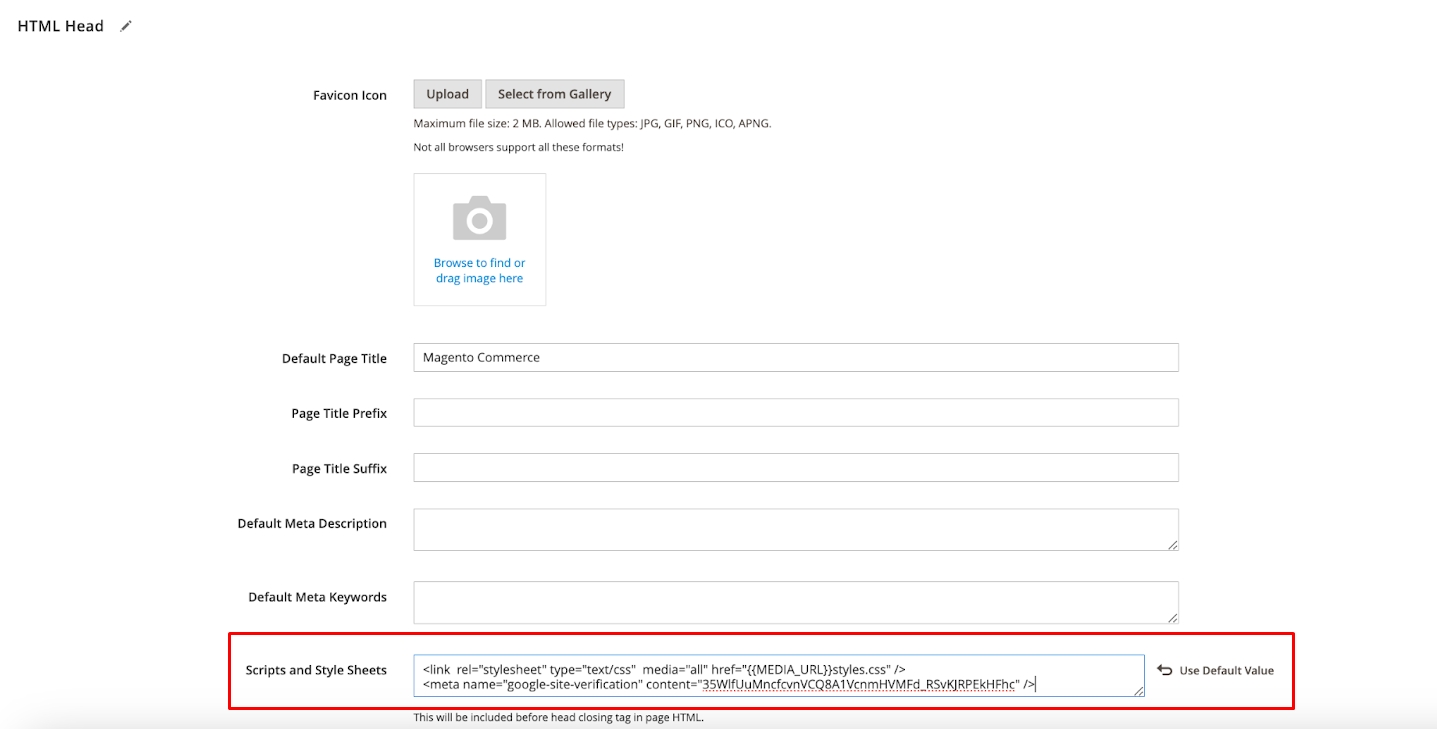The width and height of the screenshot is (1437, 729).
Task: Open Select from Gallery for favicon
Action: click(x=555, y=94)
